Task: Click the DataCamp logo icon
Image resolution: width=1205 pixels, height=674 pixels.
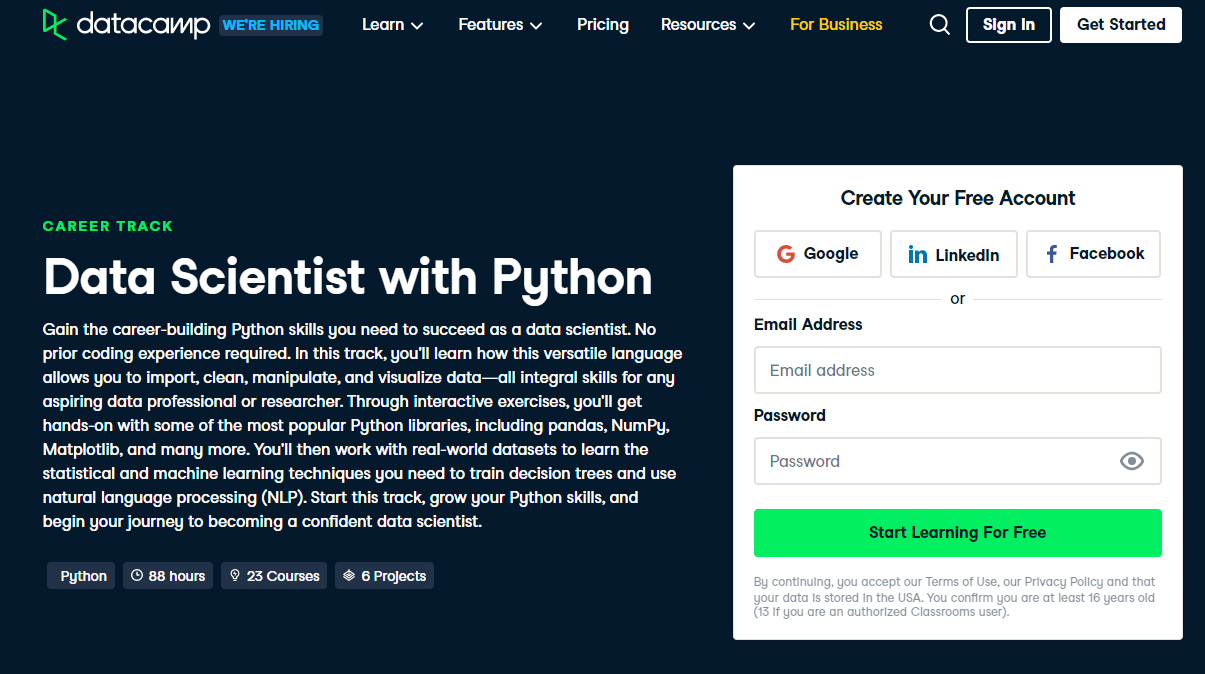Action: click(55, 24)
